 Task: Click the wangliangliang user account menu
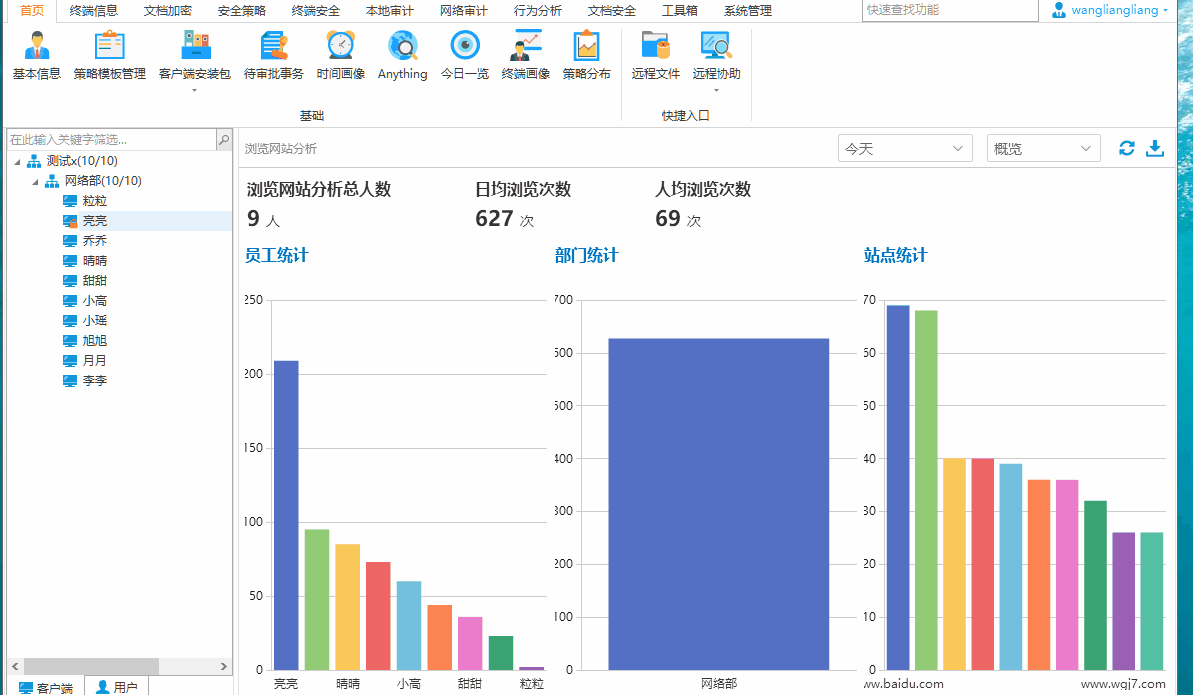1110,10
